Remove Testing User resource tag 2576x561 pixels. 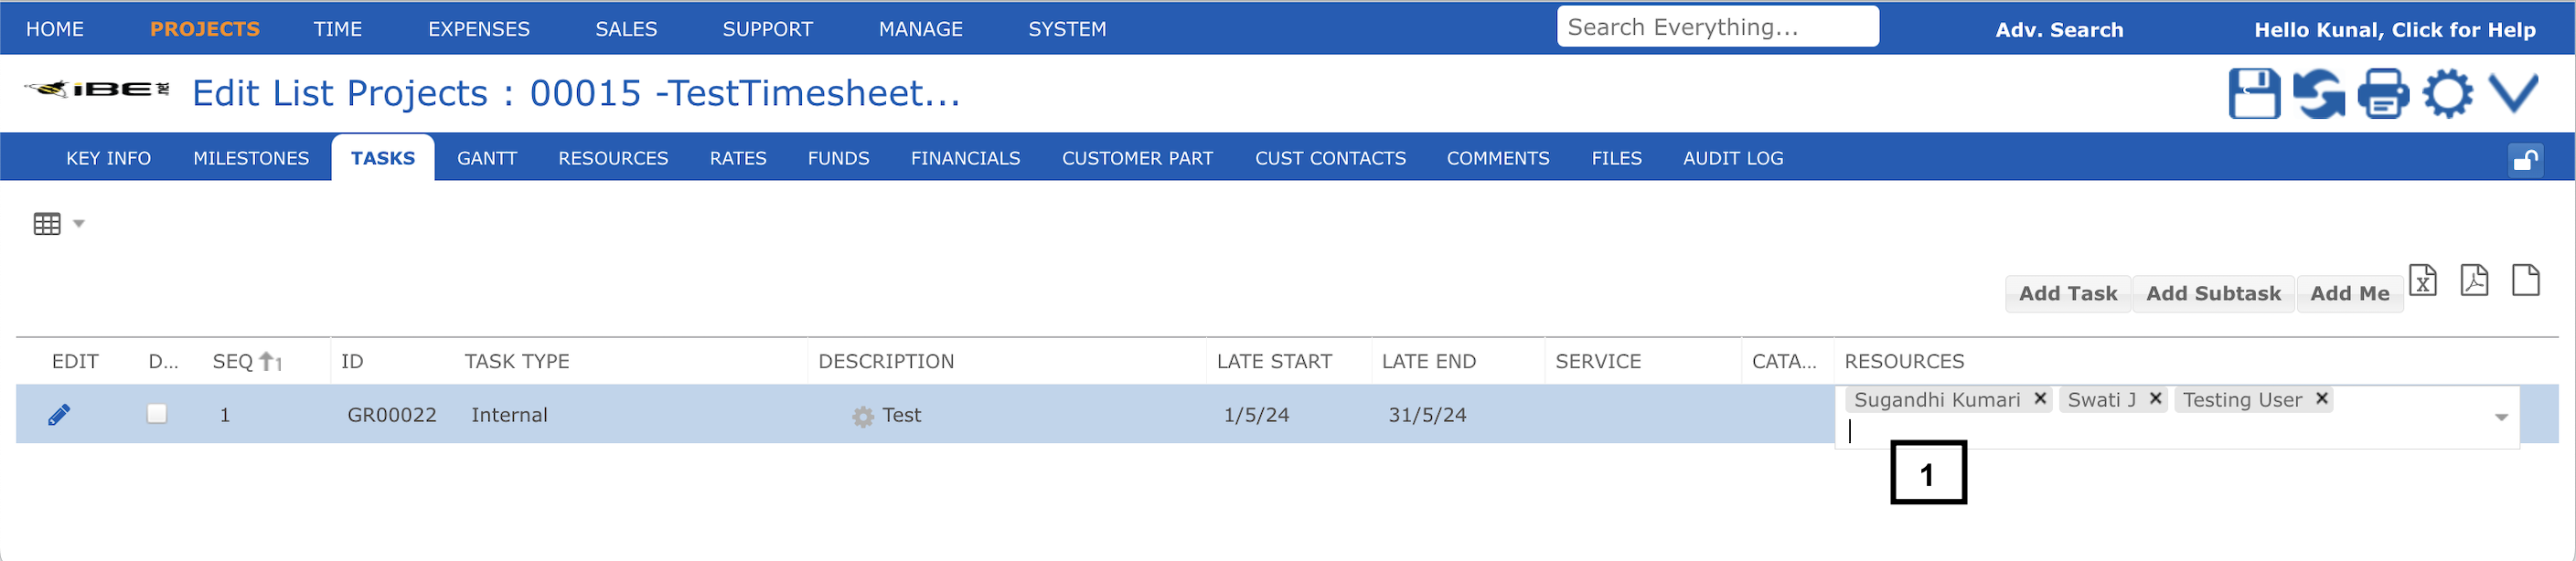2322,399
